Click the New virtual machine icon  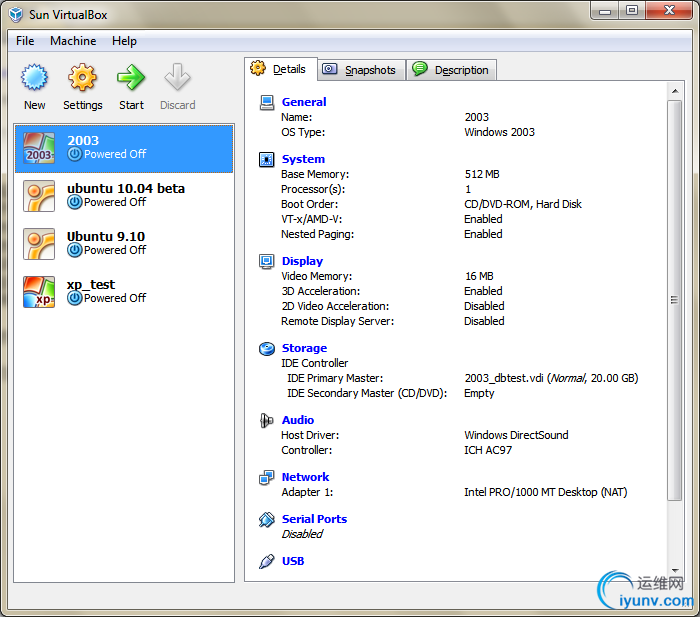coord(34,77)
